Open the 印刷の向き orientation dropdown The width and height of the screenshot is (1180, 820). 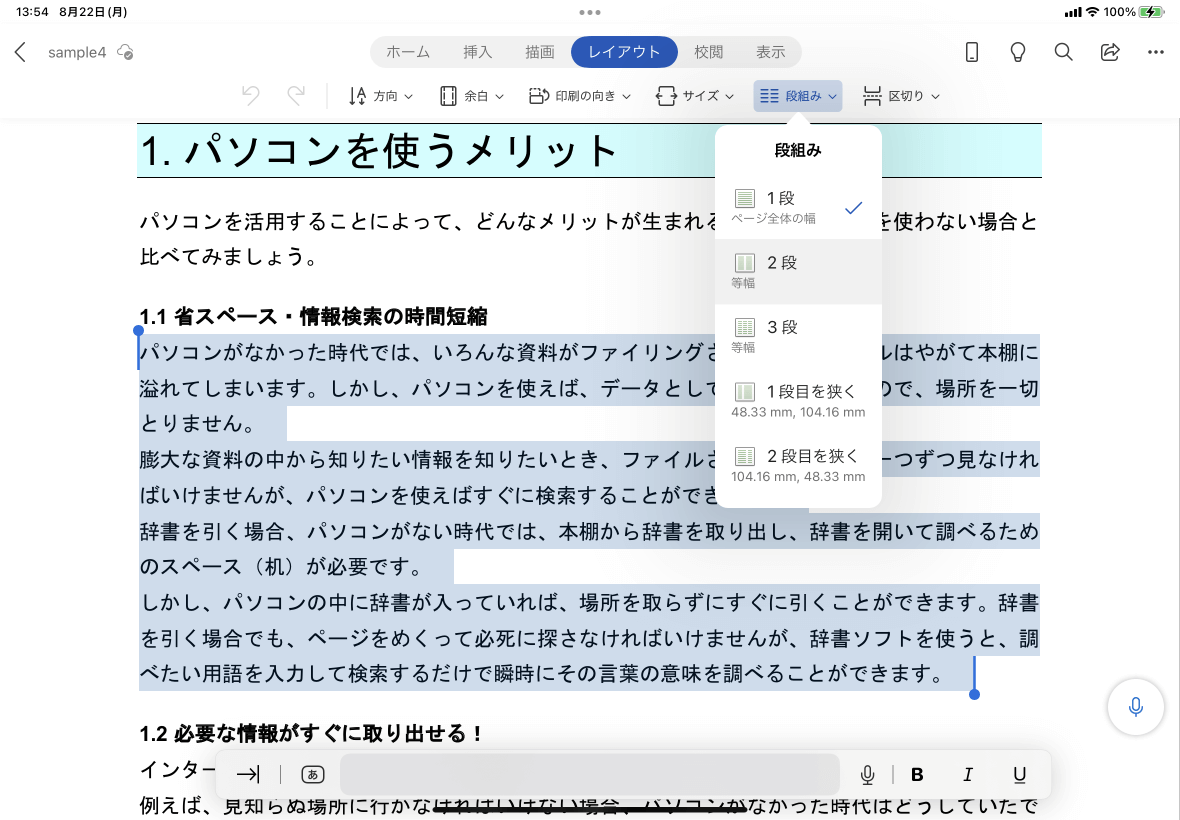pyautogui.click(x=579, y=96)
